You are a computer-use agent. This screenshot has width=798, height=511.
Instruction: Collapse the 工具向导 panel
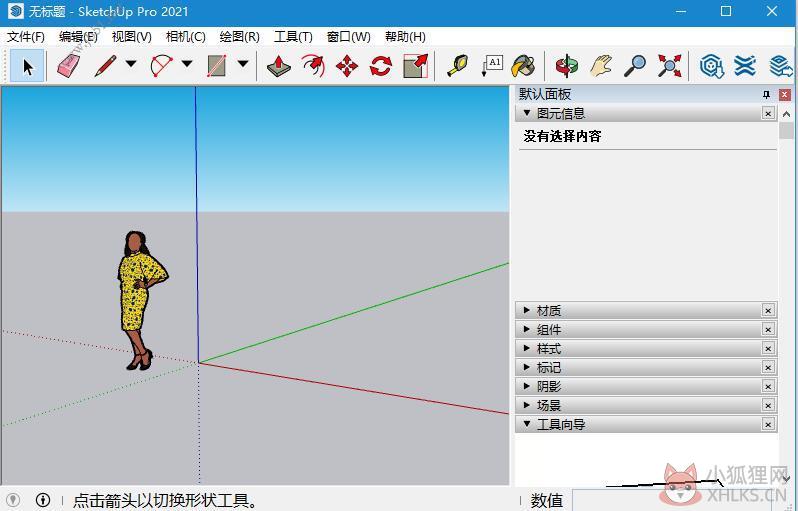(x=527, y=423)
